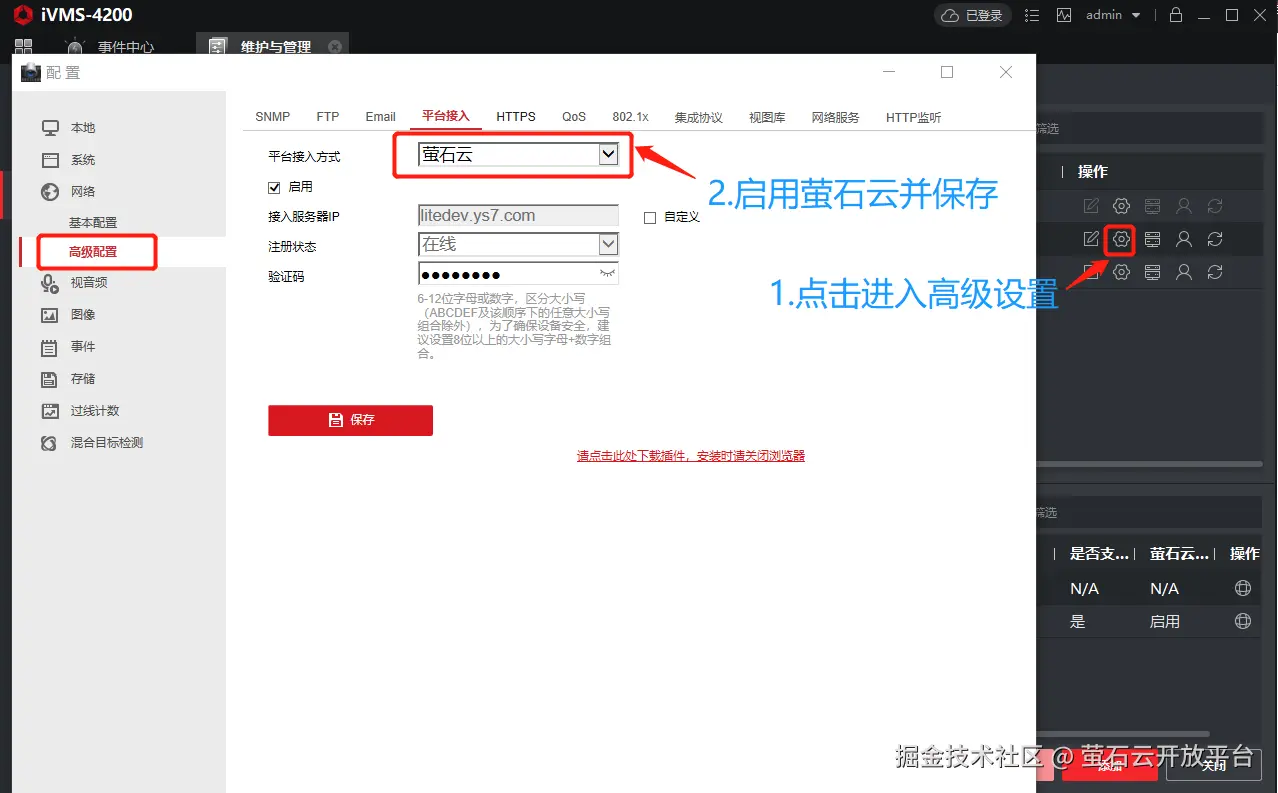Reveal the 验证码 password with eye icon

(607, 273)
